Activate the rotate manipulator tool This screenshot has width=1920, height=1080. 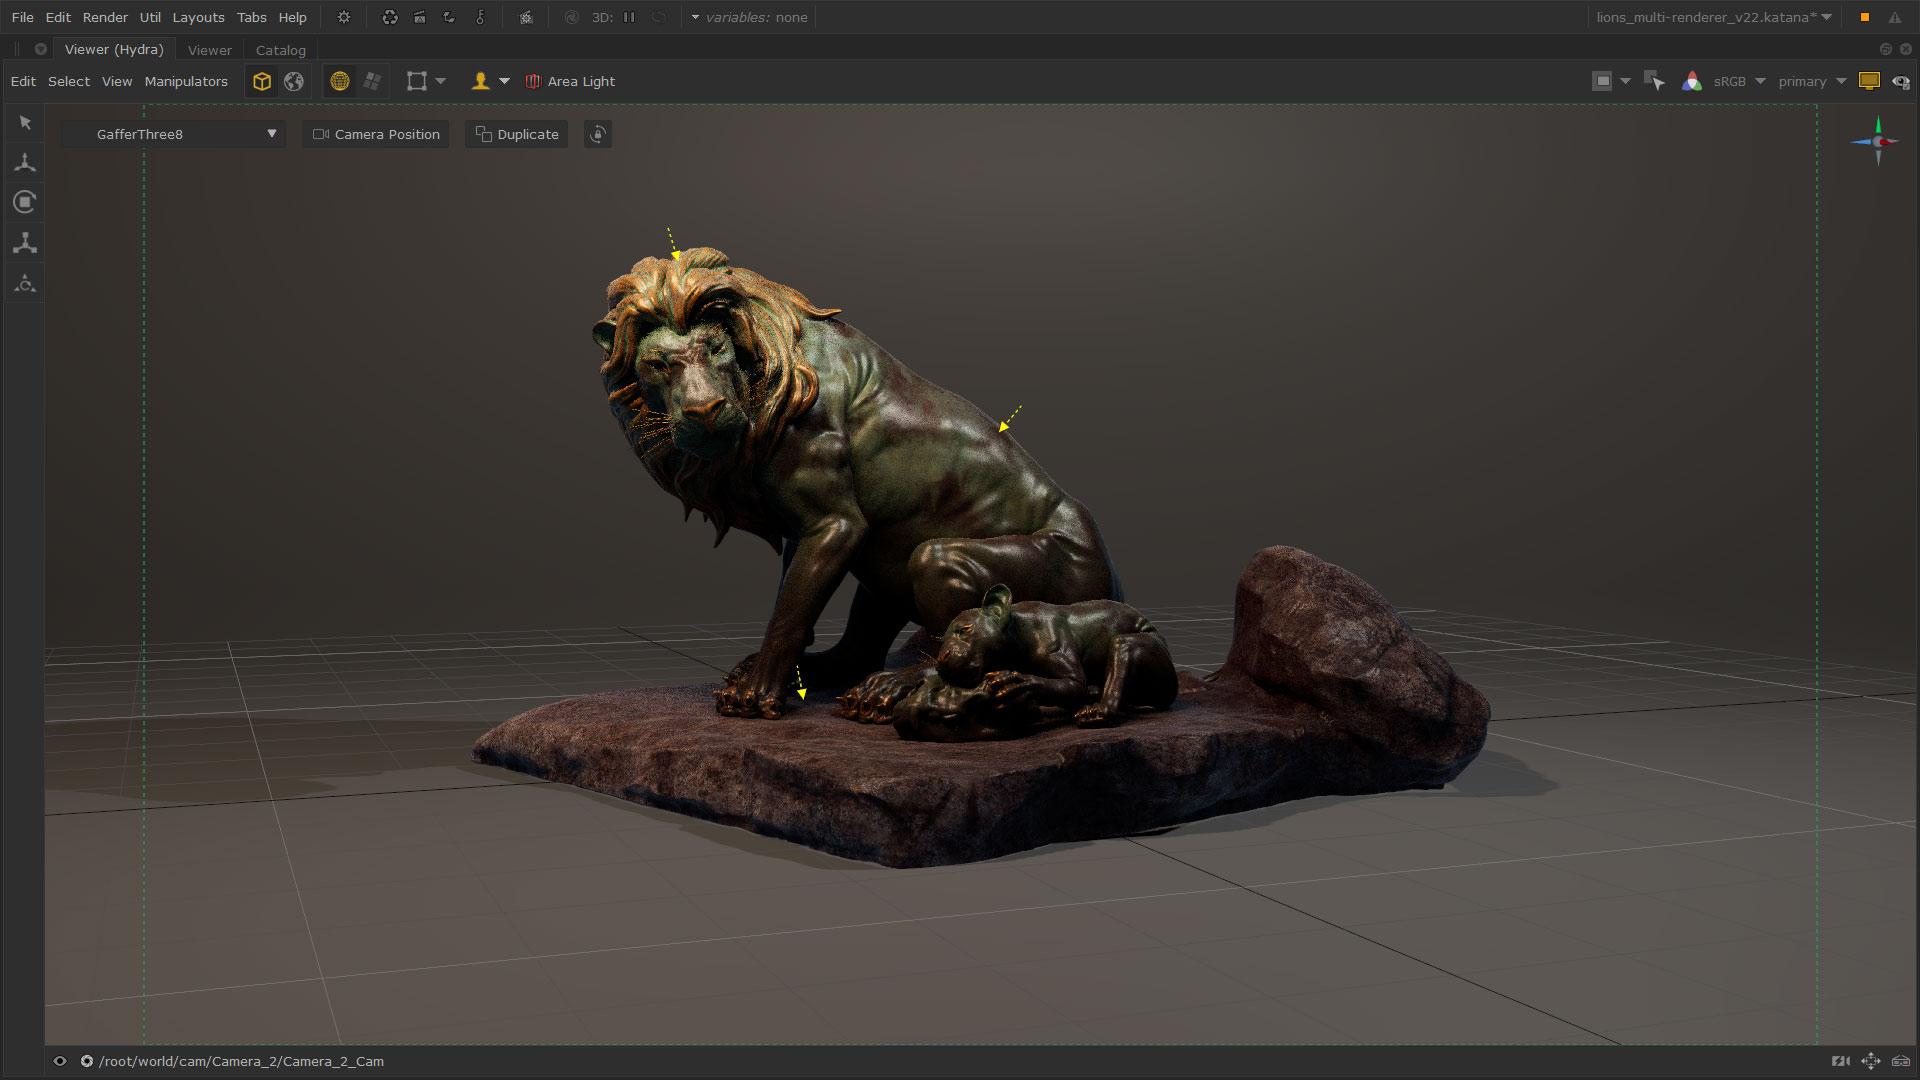(25, 202)
